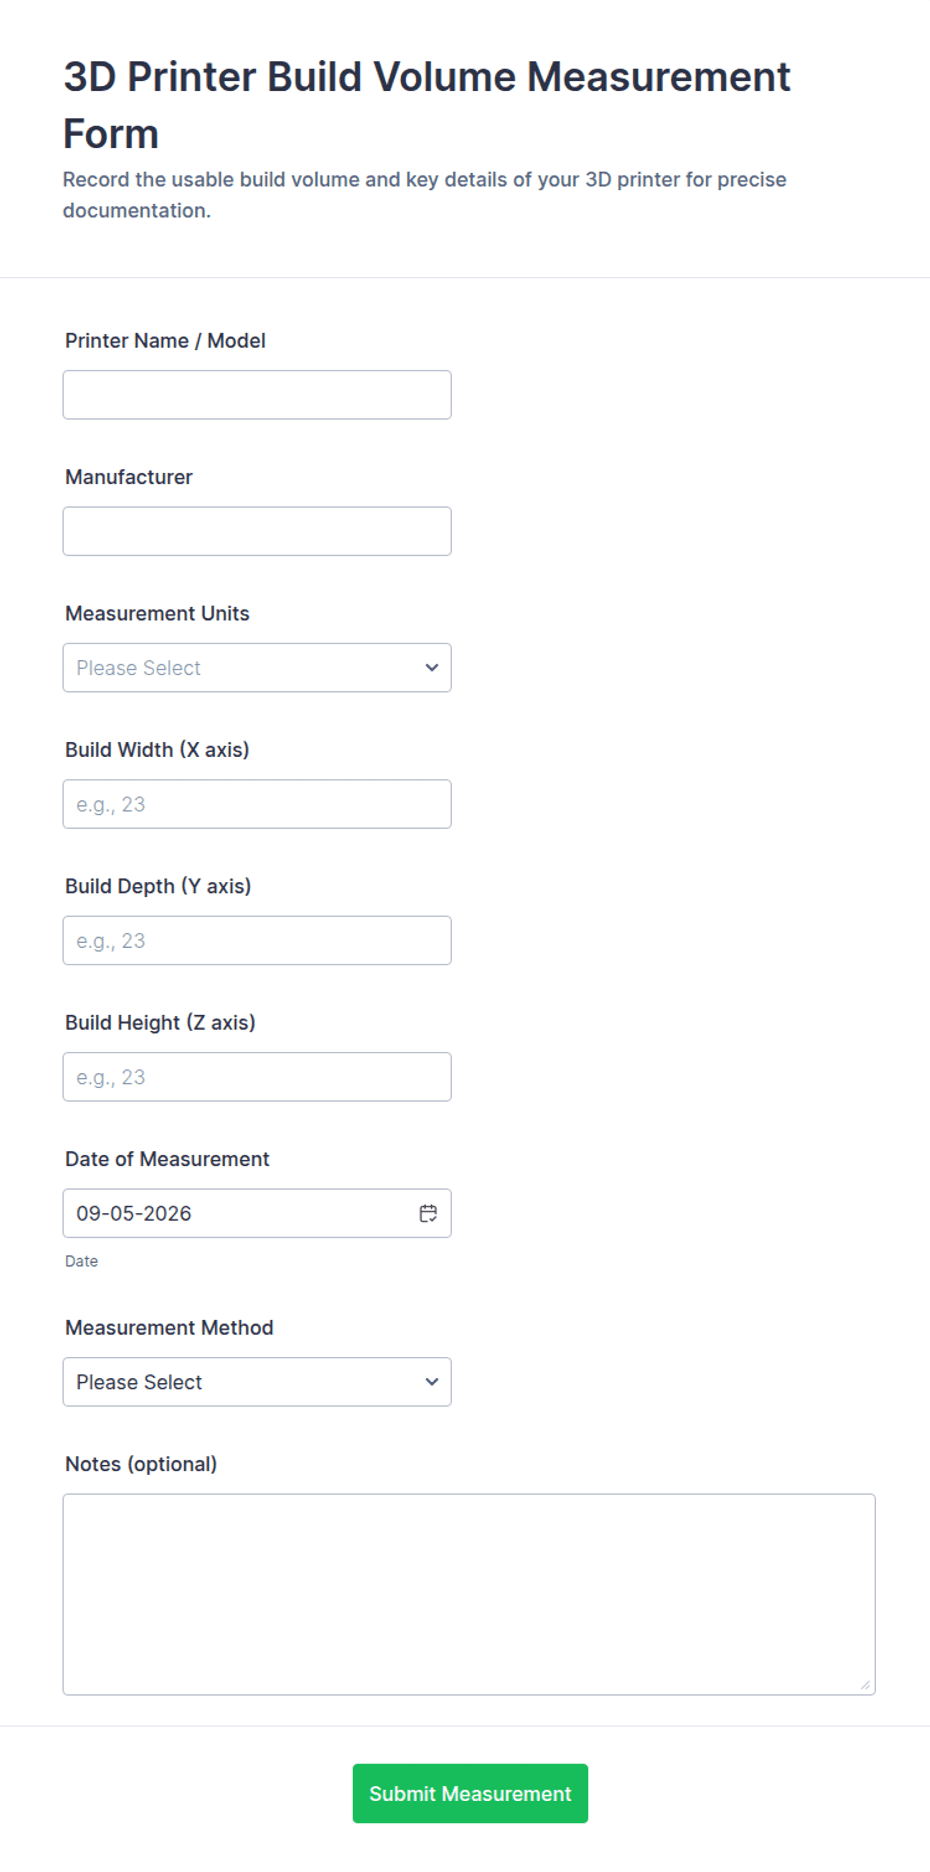Viewport: 930px width, 1872px height.
Task: Submit Measurement with the green button
Action: 470,1793
